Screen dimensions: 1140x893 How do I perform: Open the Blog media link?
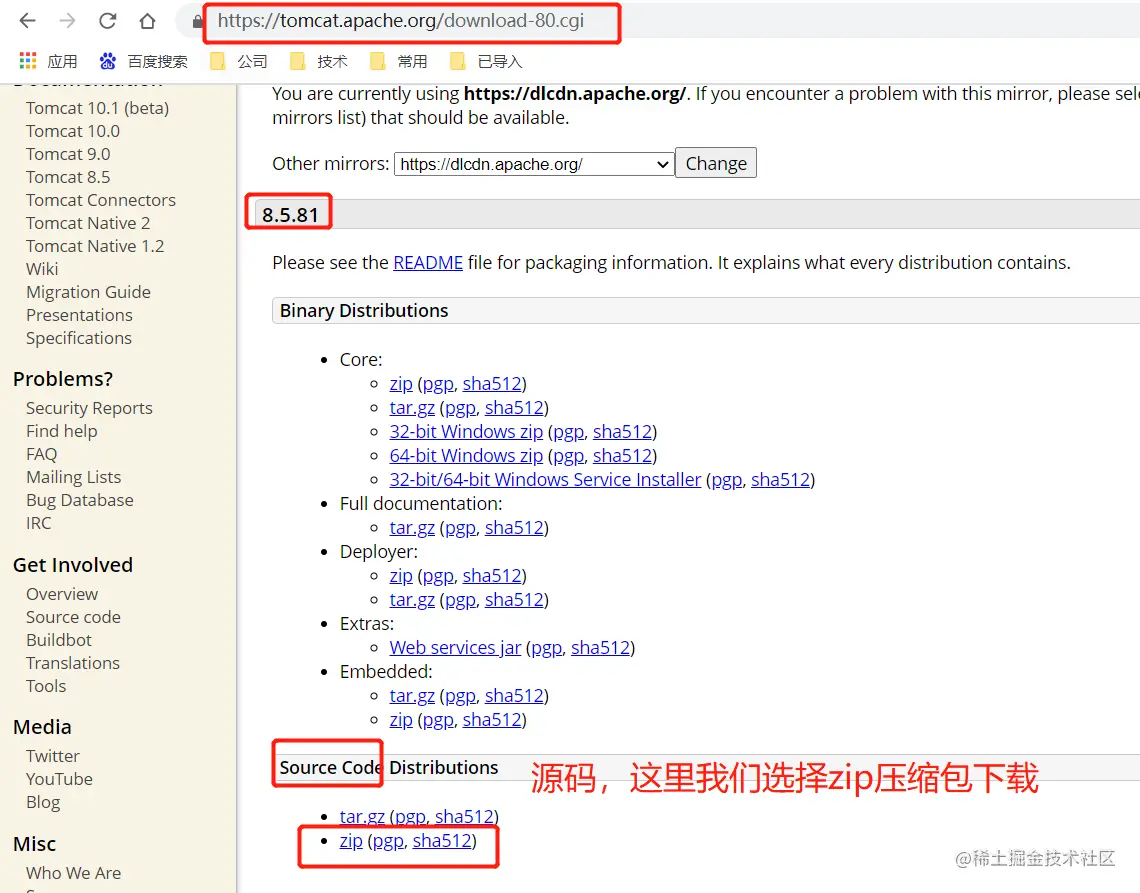43,803
